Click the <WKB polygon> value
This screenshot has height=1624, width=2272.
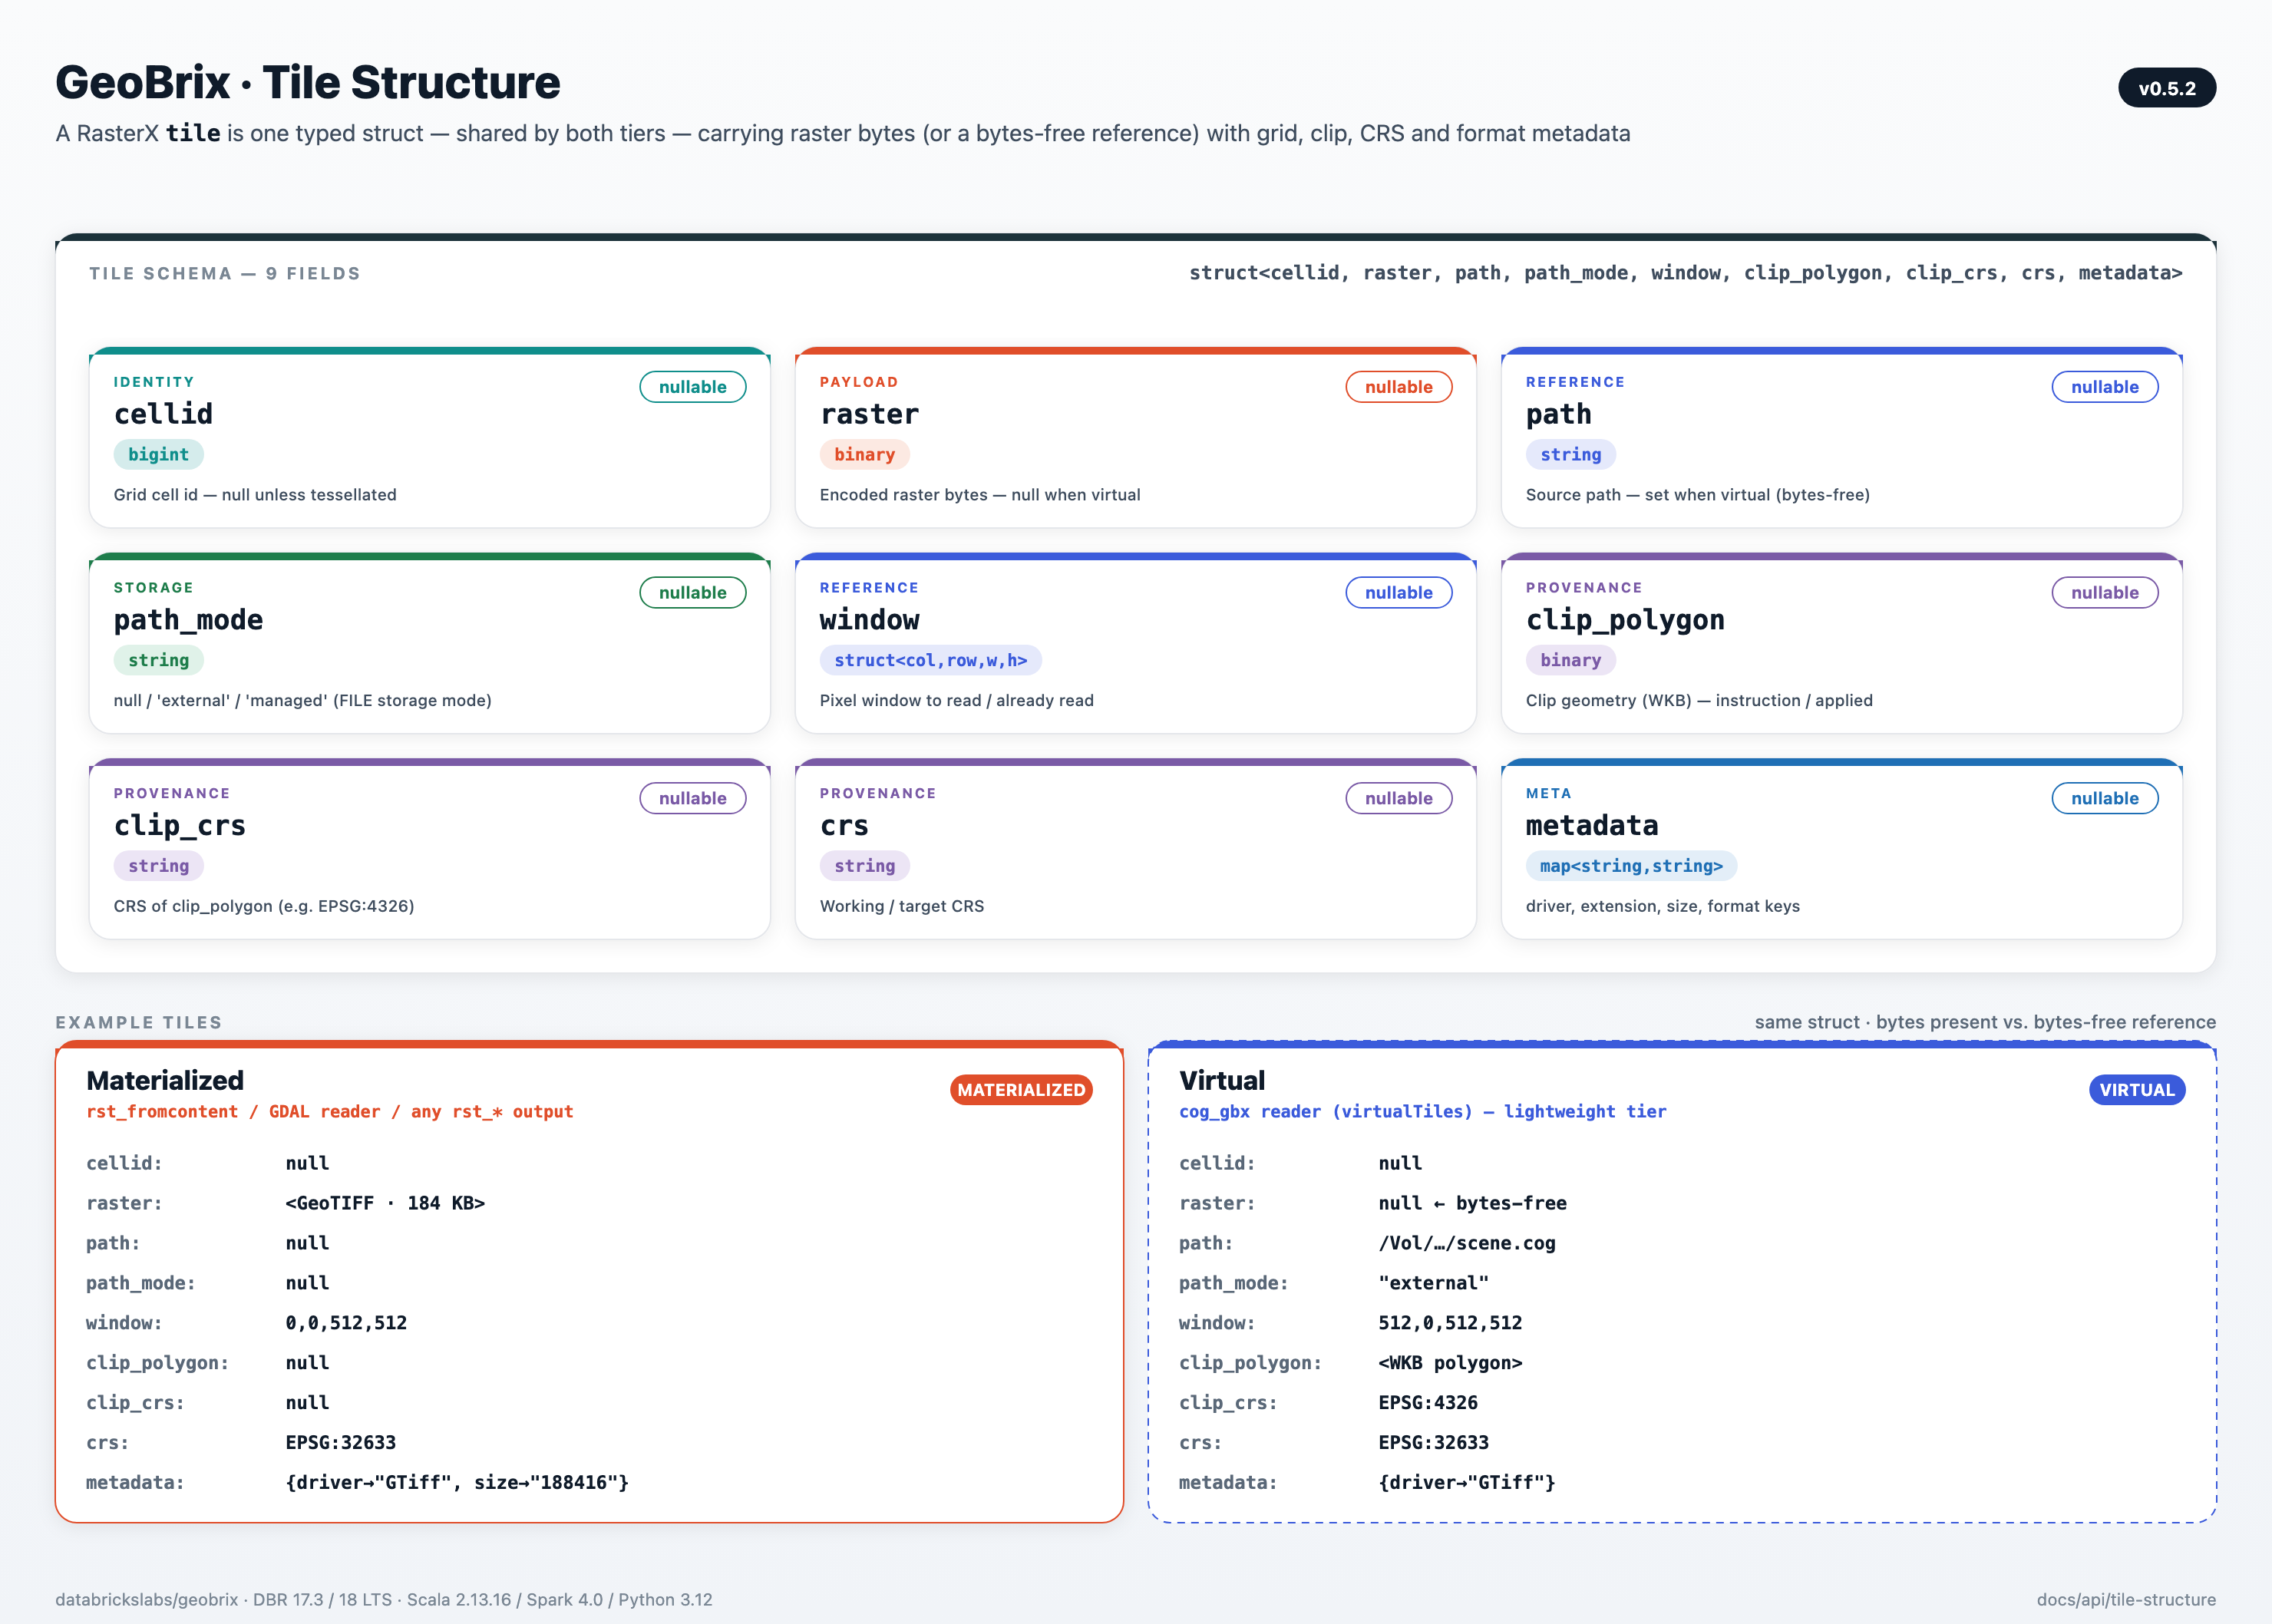tap(1450, 1363)
